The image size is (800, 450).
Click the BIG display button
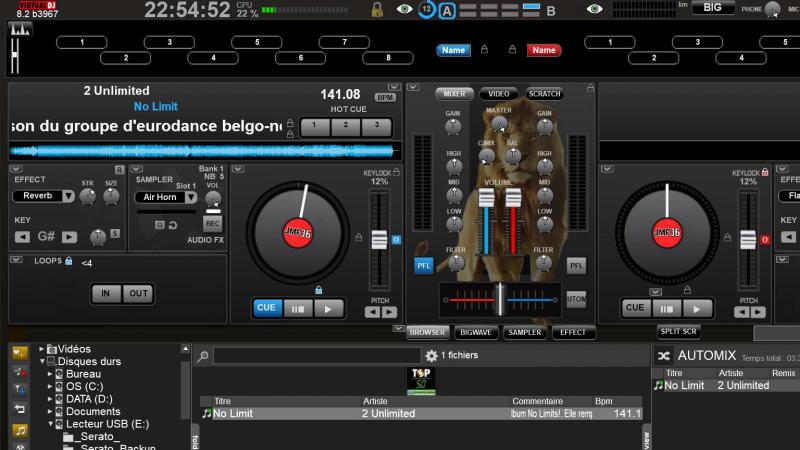[x=713, y=8]
